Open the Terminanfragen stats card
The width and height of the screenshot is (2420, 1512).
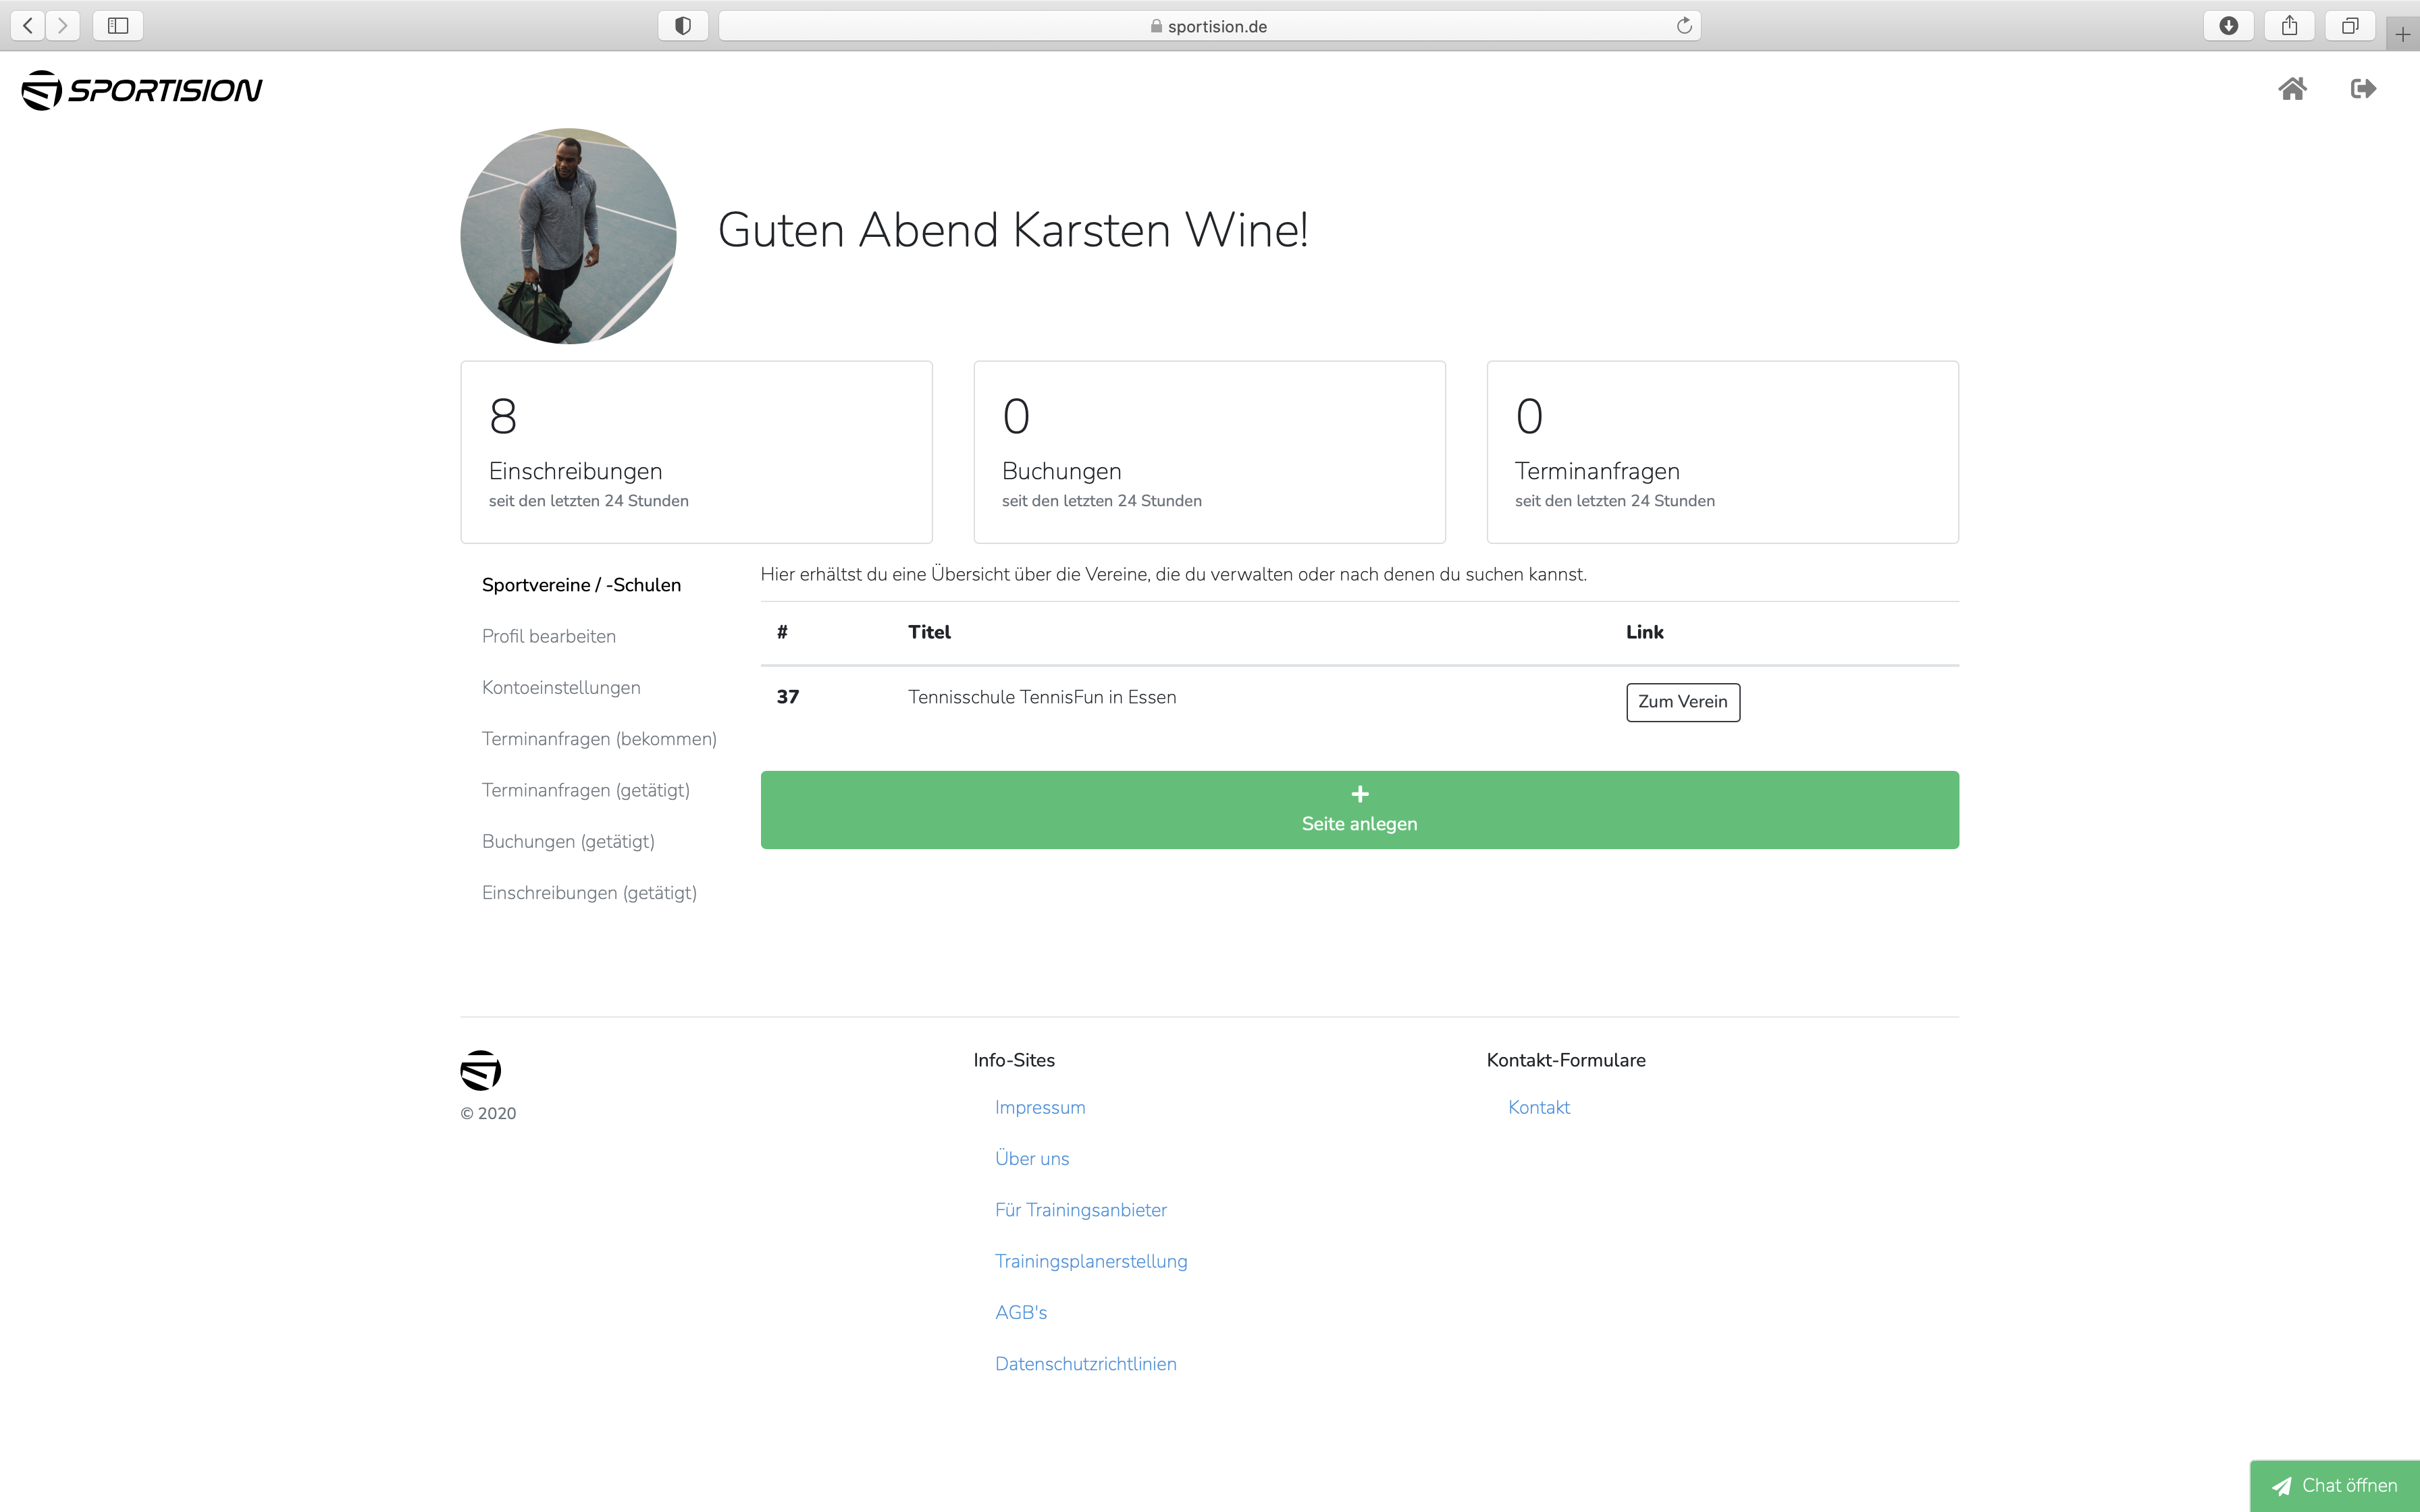click(x=1722, y=452)
